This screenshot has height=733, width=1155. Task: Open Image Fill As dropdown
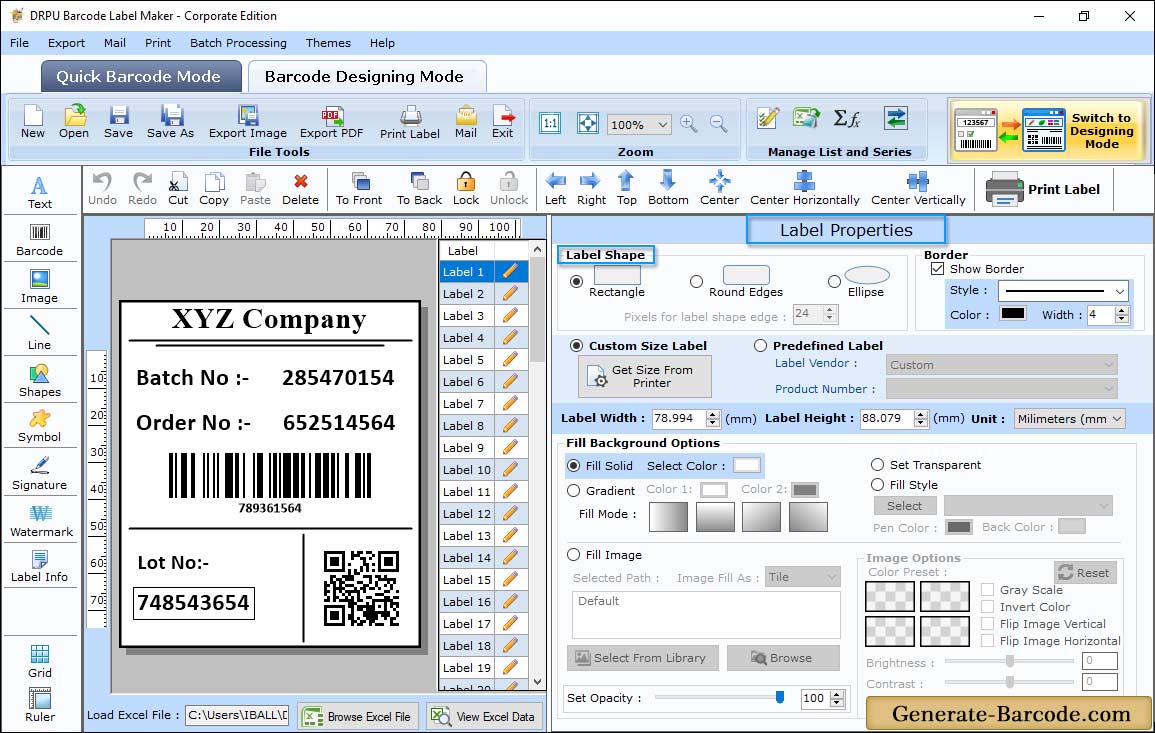(802, 577)
